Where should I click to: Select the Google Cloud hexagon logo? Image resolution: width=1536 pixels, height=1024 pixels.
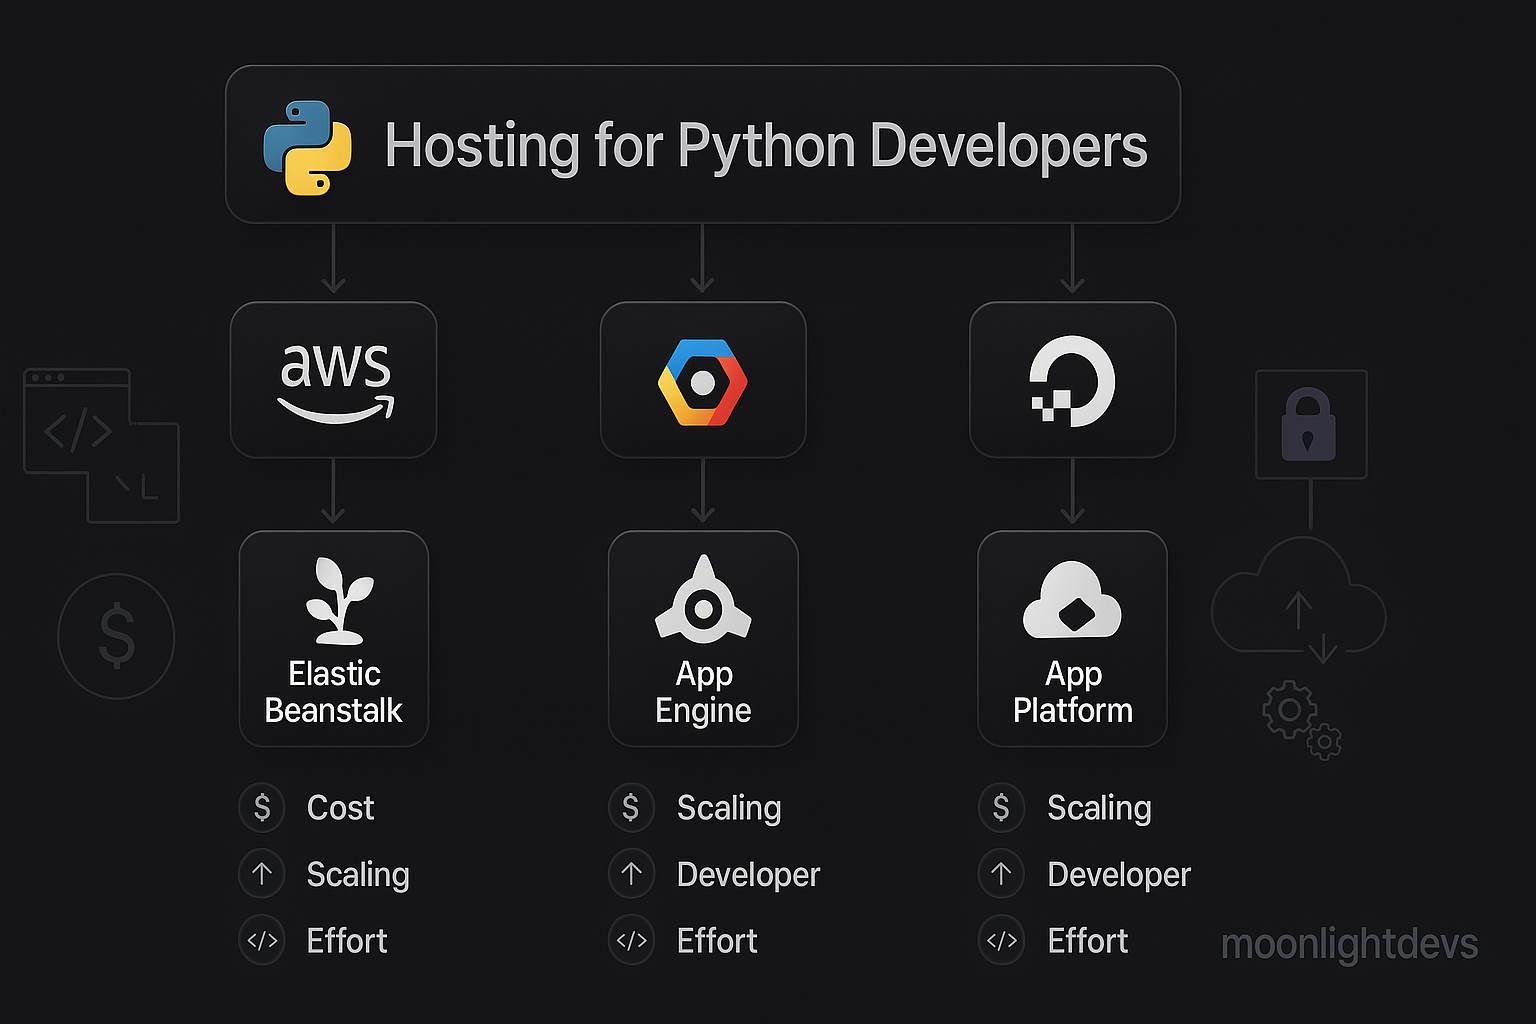[703, 382]
